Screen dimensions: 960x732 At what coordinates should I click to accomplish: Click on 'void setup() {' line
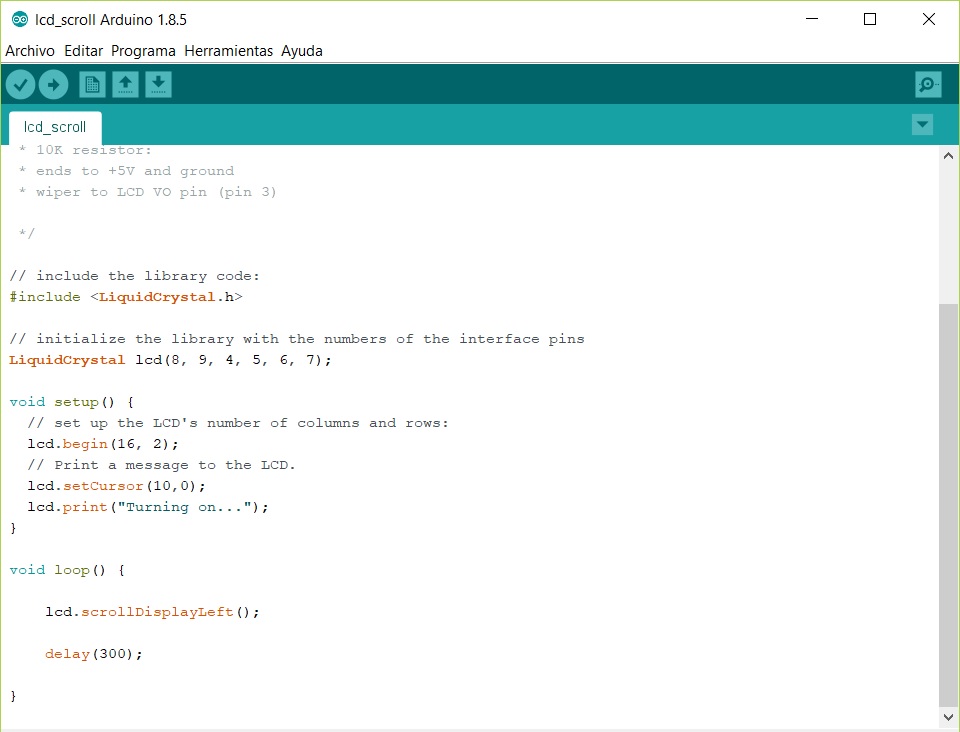point(72,402)
